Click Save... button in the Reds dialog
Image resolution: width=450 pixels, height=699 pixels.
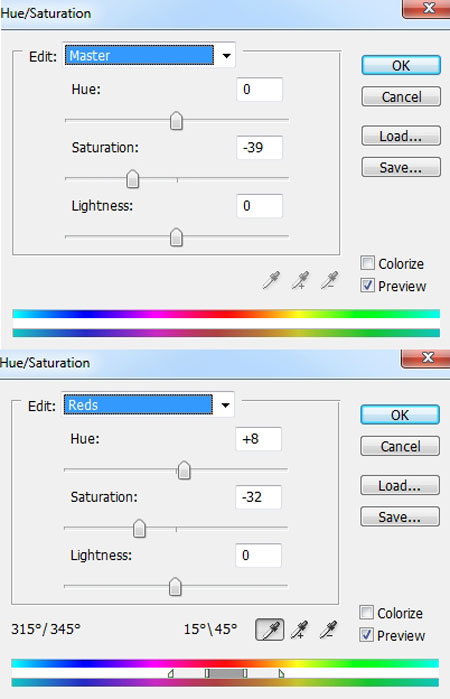coord(400,517)
